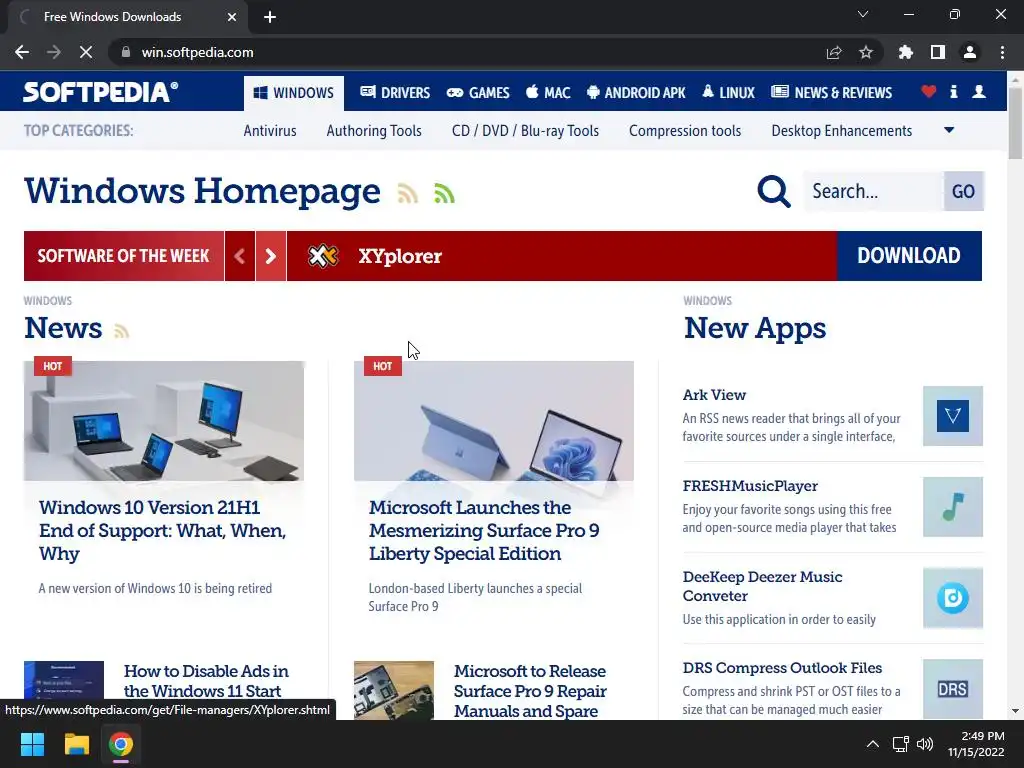
Task: Open the Ark View app title link
Action: click(714, 395)
